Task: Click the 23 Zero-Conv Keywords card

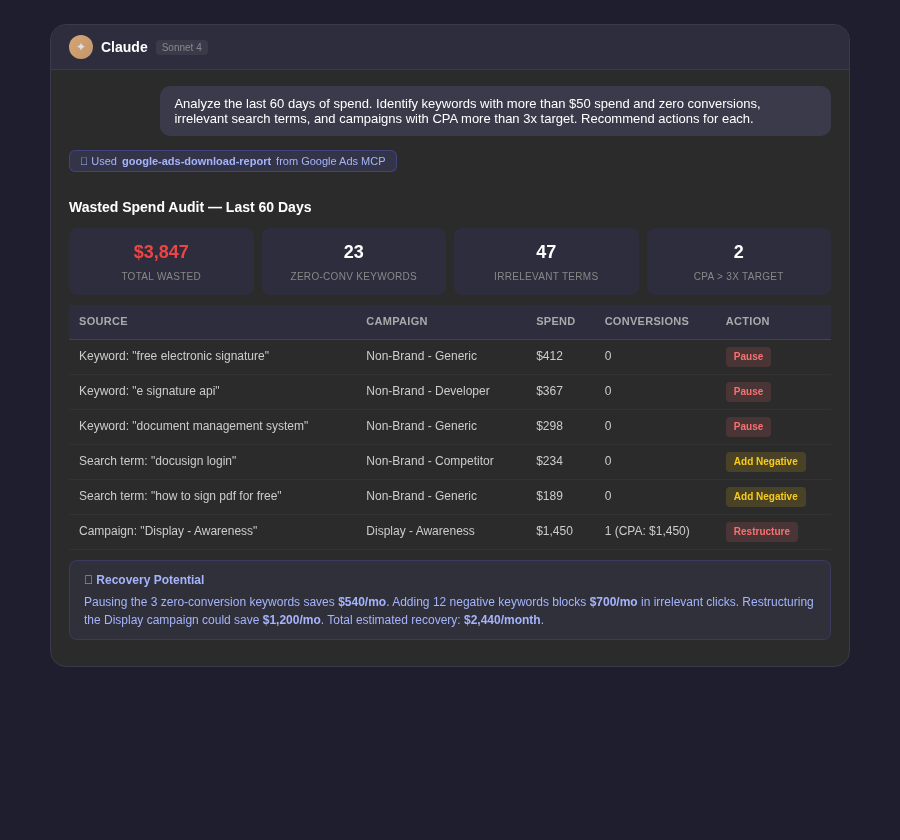Action: (353, 261)
